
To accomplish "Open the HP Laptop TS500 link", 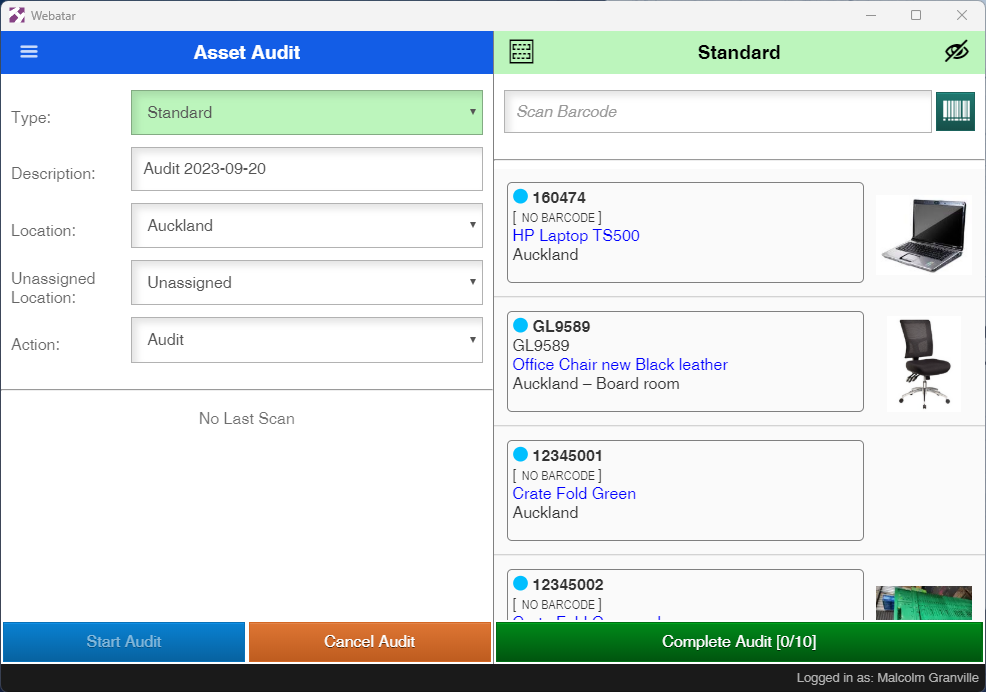I will pyautogui.click(x=576, y=235).
